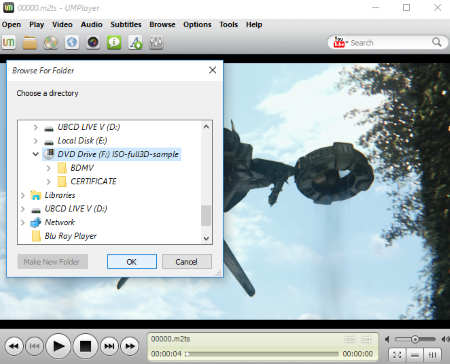This screenshot has width=450, height=364.
Task: Expand the Libraries node
Action: (x=23, y=195)
